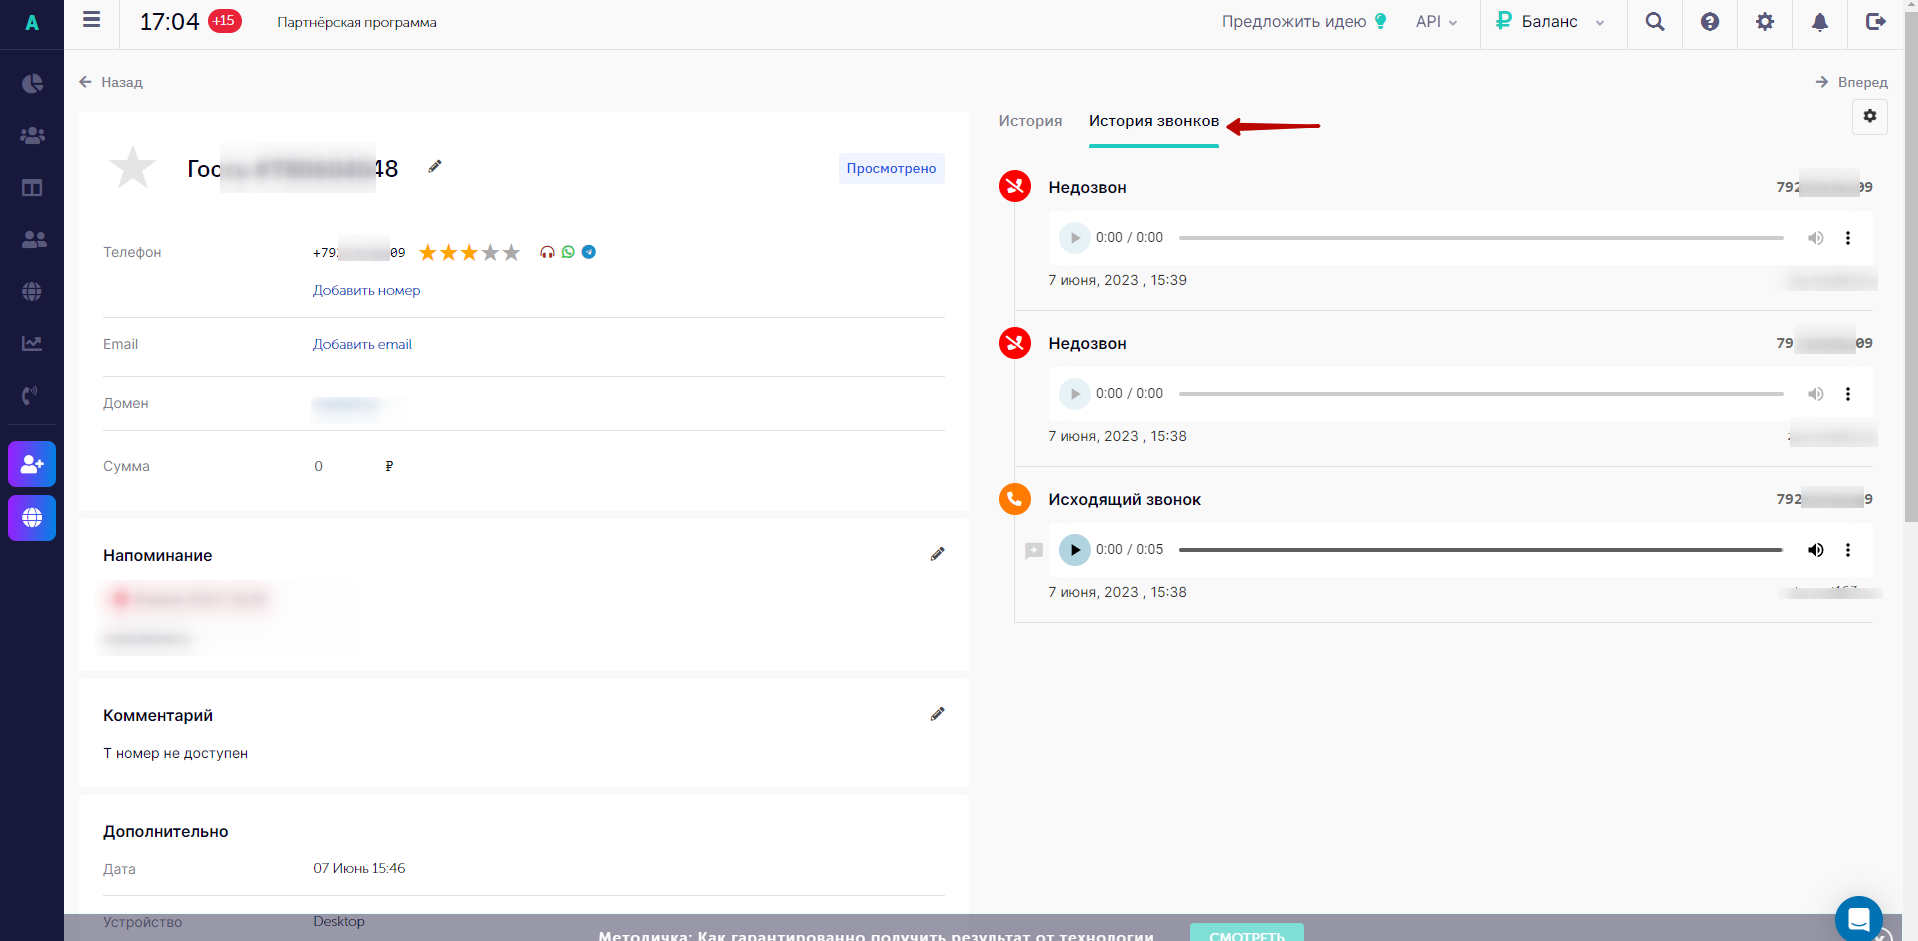Play the outgoing call recording

click(x=1075, y=550)
